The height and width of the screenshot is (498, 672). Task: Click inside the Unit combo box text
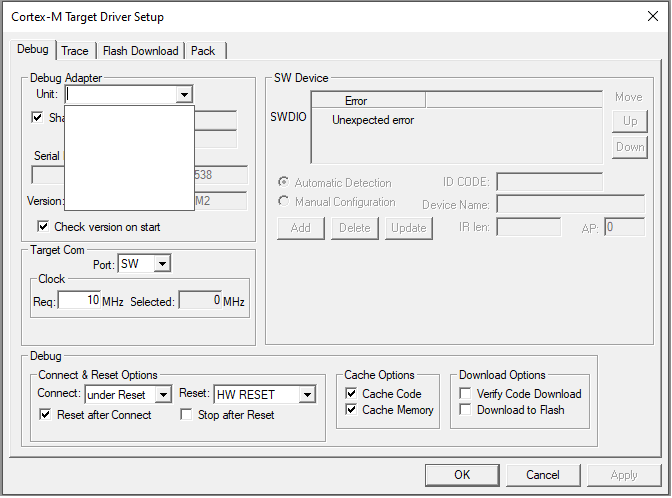click(x=121, y=94)
